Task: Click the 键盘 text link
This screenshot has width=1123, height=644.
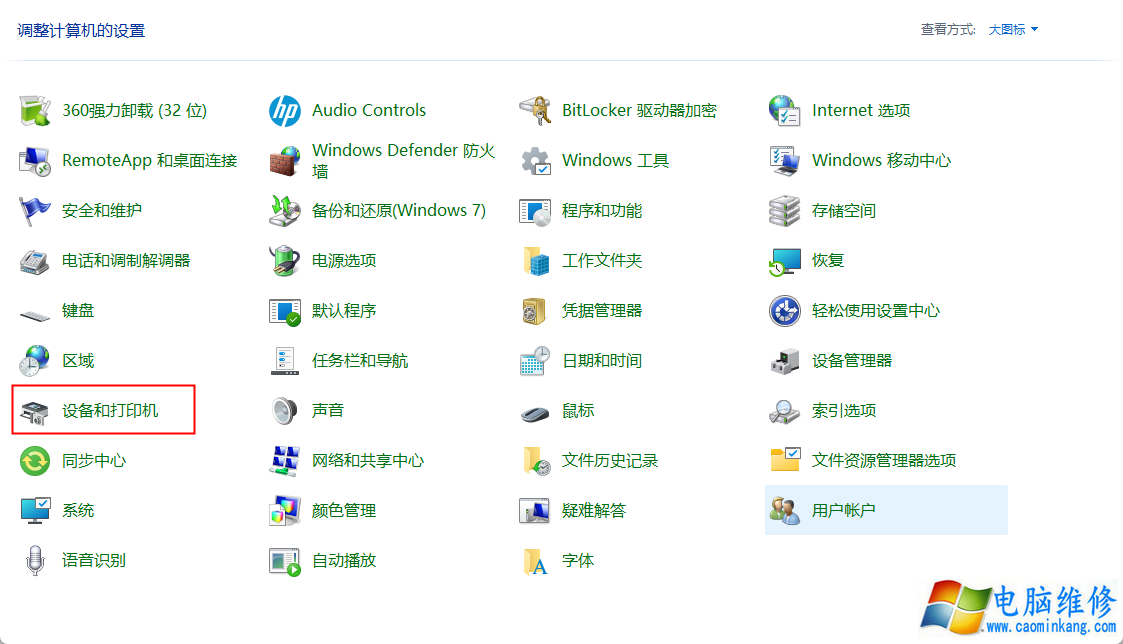Action: [x=78, y=311]
